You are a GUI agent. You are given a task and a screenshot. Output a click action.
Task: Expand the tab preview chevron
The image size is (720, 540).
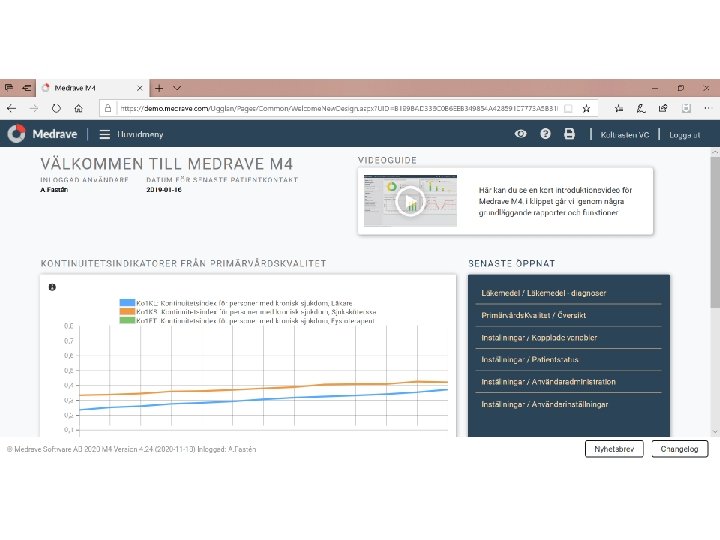tap(177, 88)
